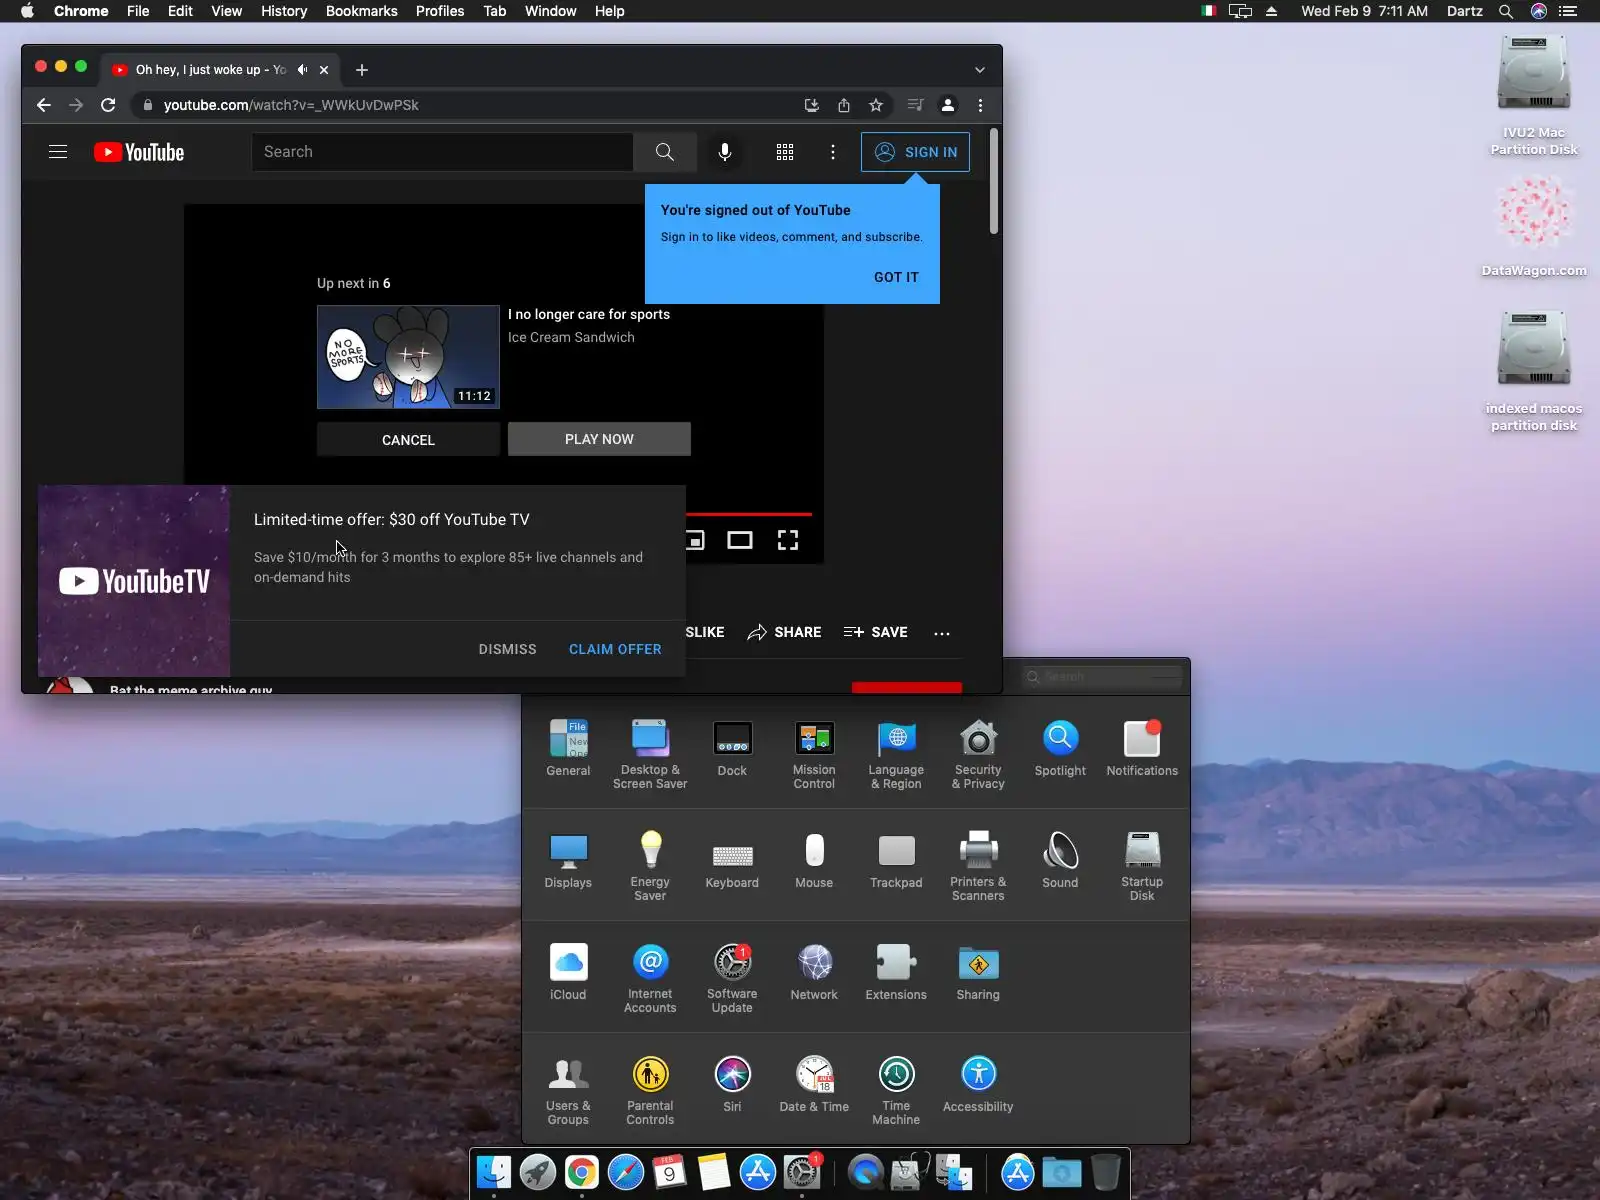The height and width of the screenshot is (1200, 1600).
Task: Toggle full screen on the video player
Action: (788, 540)
